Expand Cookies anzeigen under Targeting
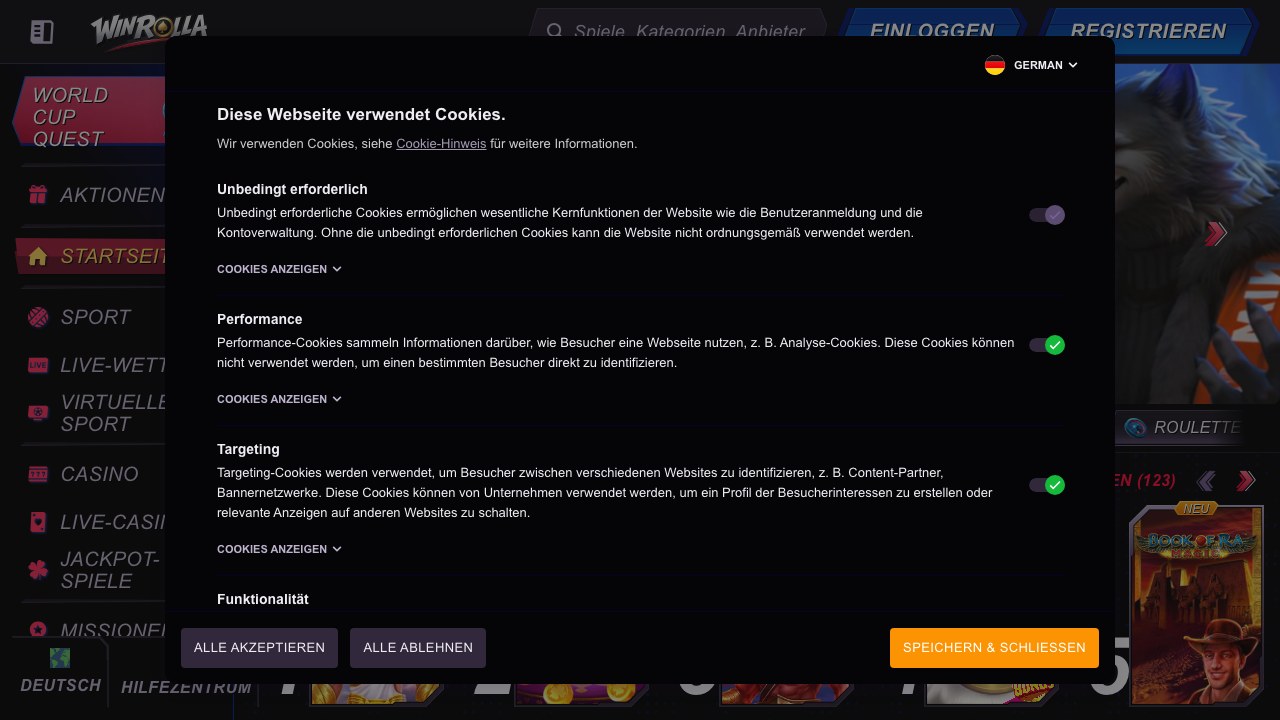The width and height of the screenshot is (1280, 720). [x=279, y=549]
